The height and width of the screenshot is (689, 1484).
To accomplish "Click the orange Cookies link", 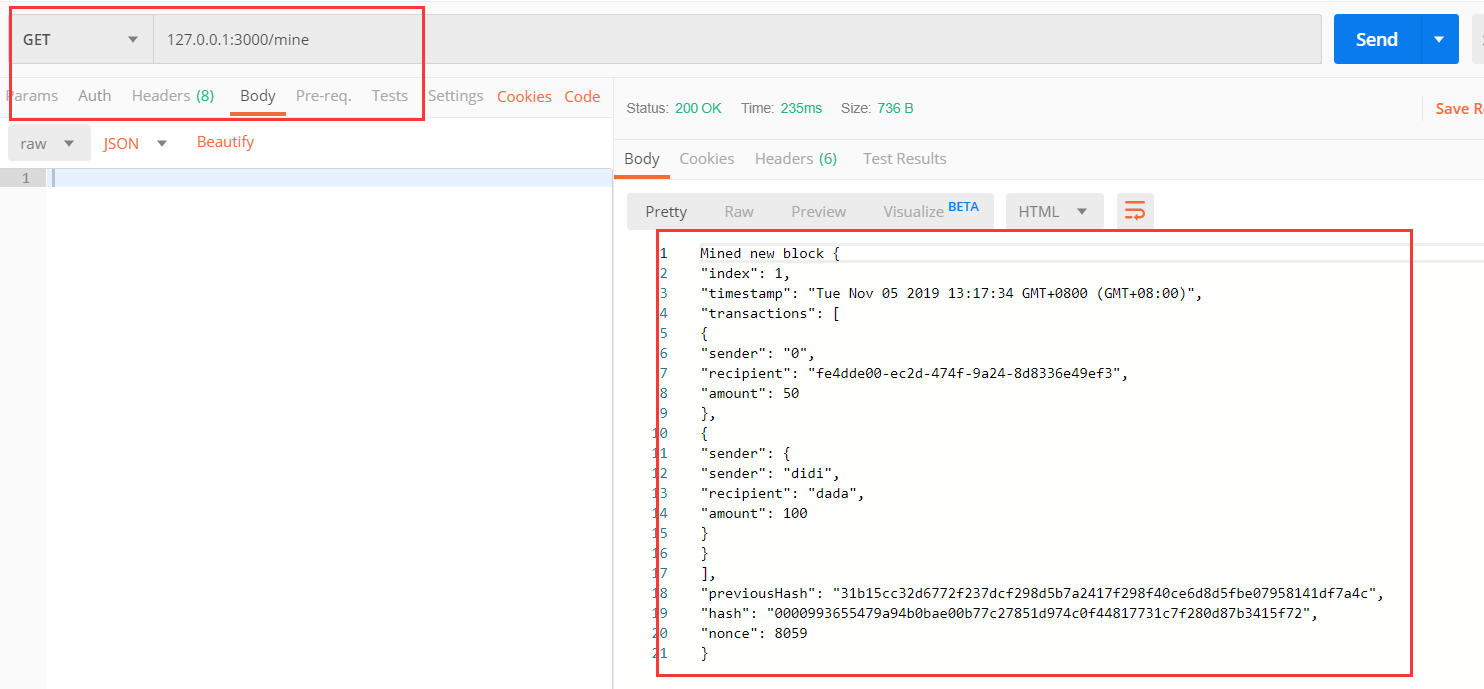I will point(524,97).
